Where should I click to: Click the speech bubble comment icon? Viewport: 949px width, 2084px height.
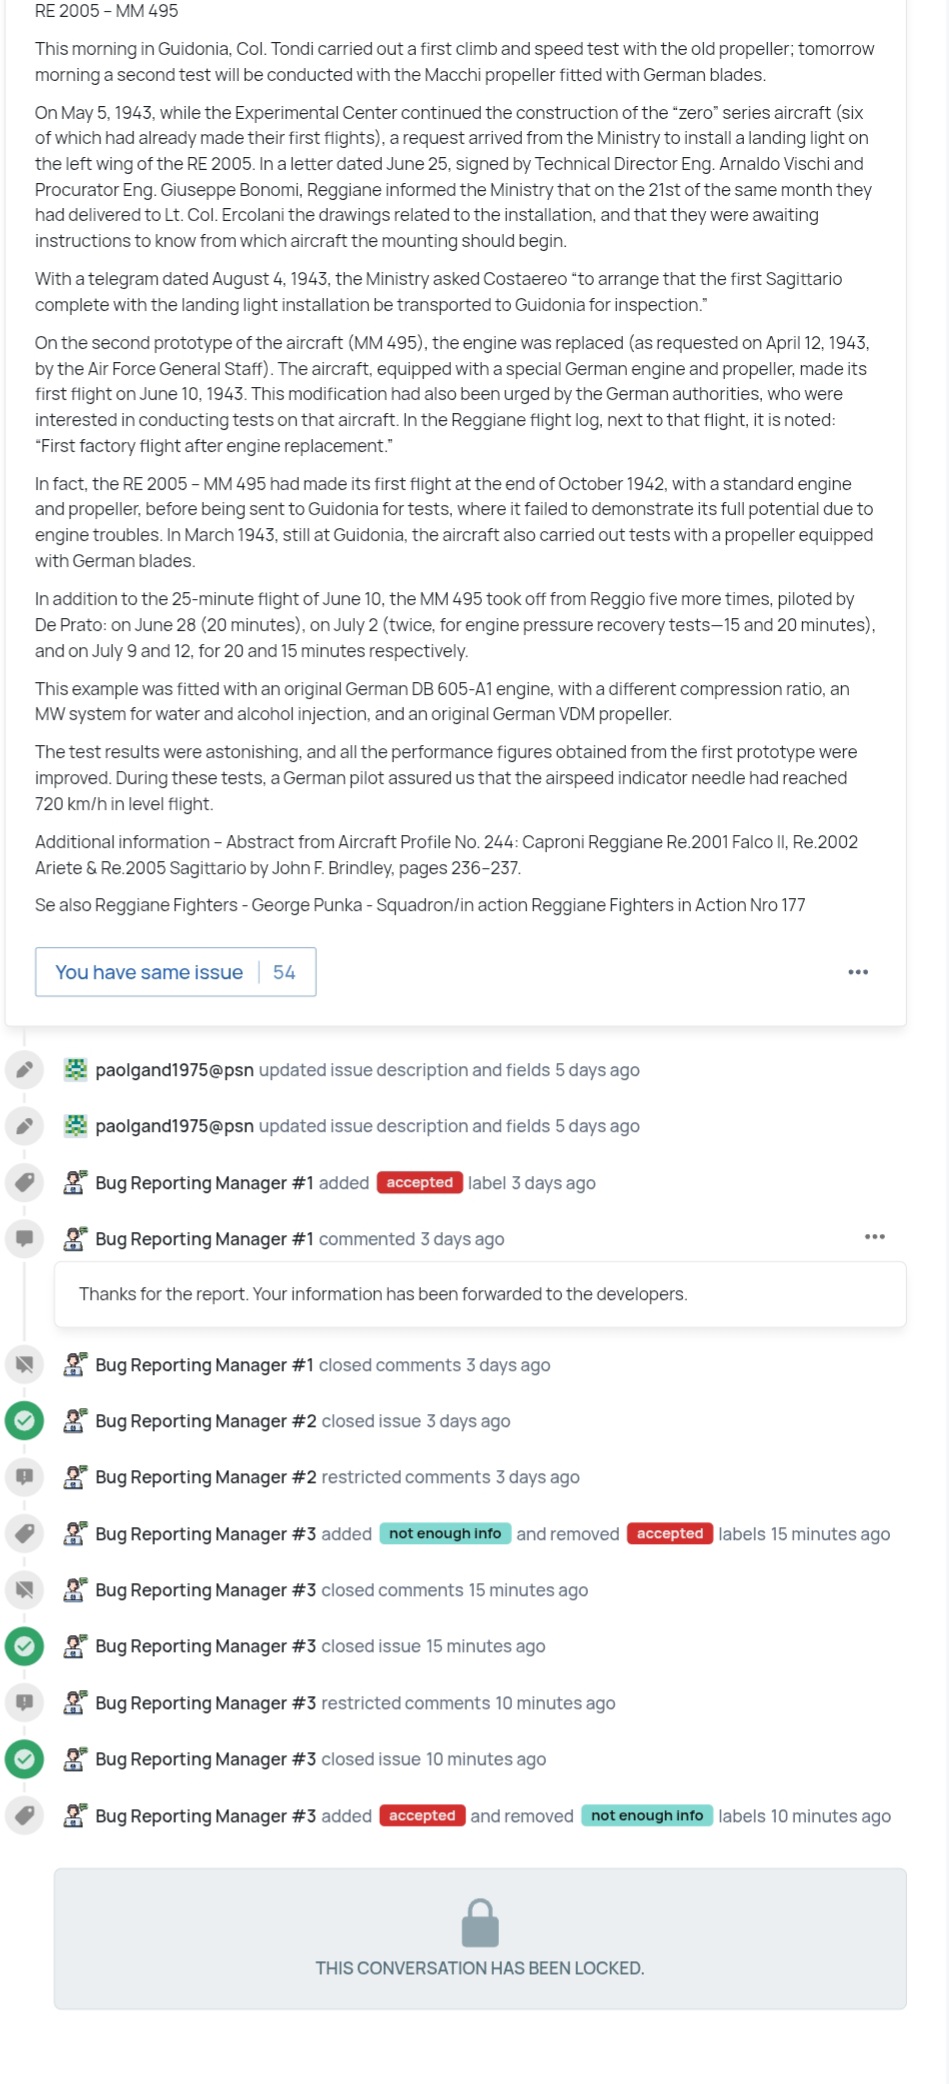point(25,1239)
